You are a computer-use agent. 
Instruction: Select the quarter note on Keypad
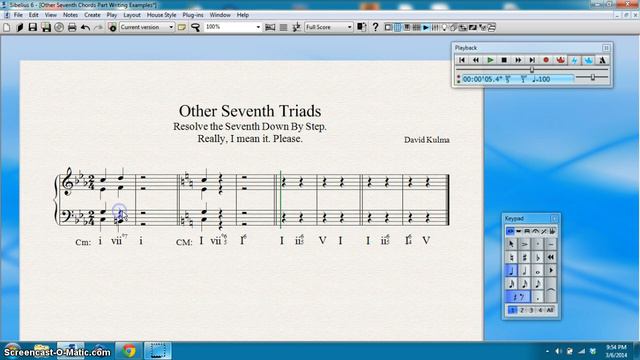511,270
